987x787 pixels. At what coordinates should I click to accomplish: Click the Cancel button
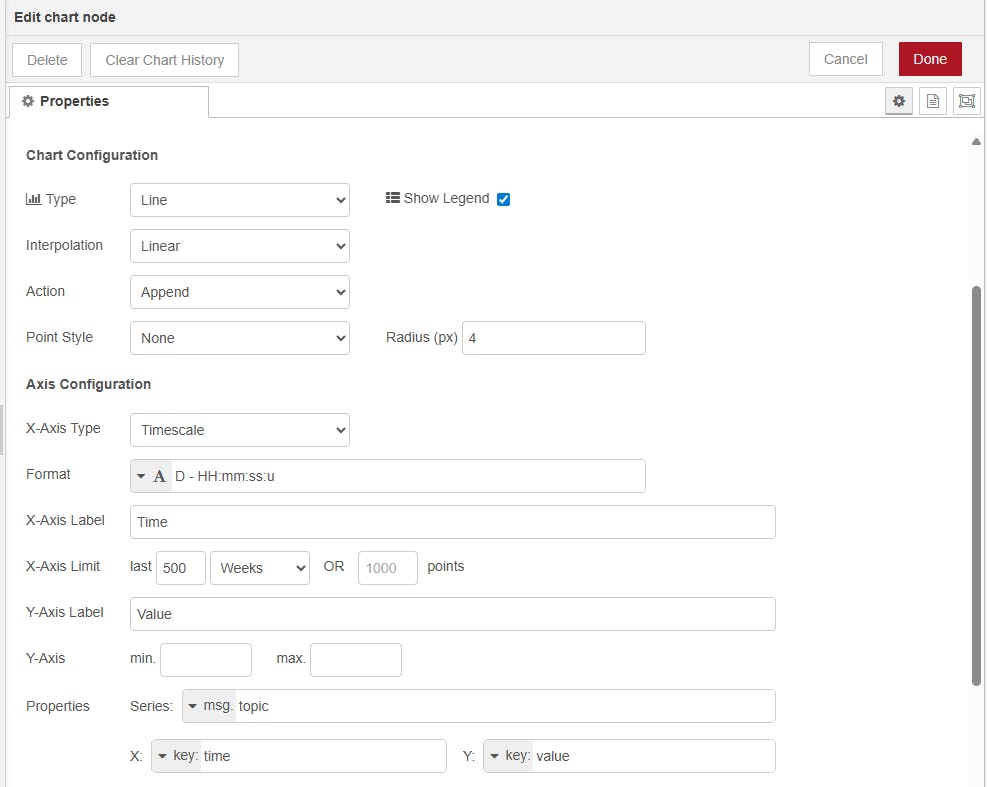click(x=845, y=59)
